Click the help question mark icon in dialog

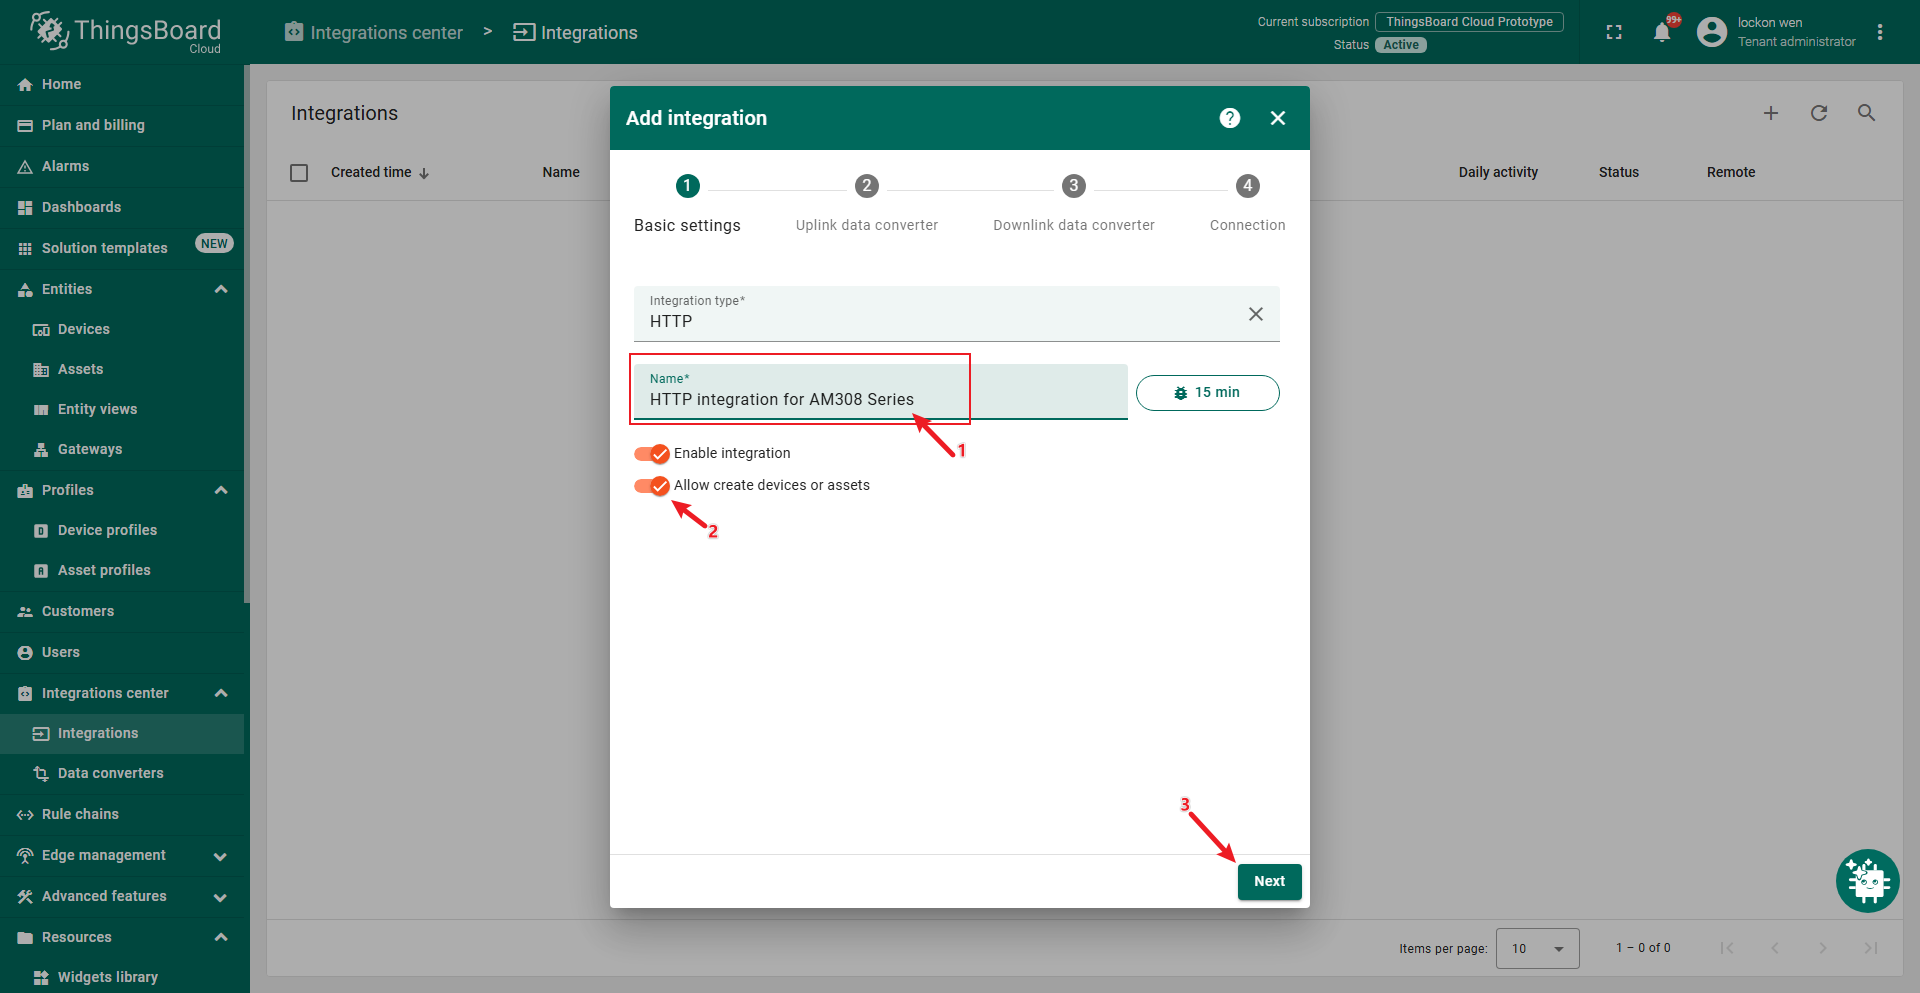pyautogui.click(x=1230, y=118)
